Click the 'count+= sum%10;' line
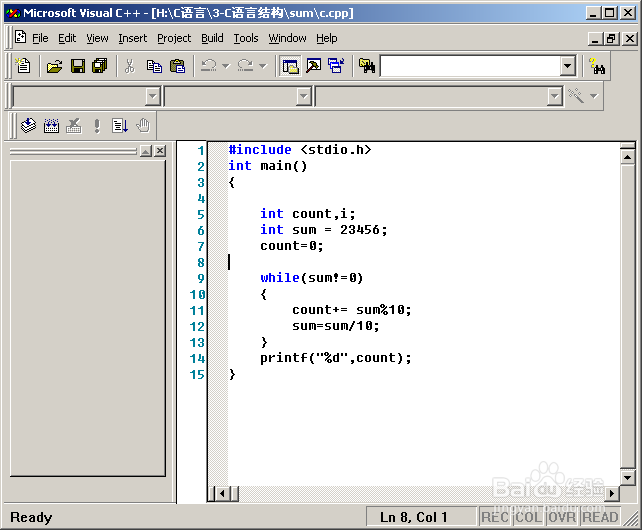This screenshot has width=642, height=530. (x=352, y=310)
